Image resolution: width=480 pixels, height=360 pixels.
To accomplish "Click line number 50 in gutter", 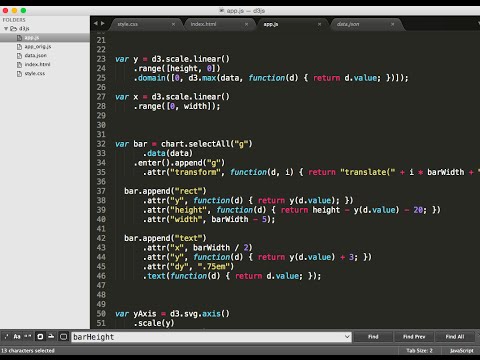I will 101,314.
